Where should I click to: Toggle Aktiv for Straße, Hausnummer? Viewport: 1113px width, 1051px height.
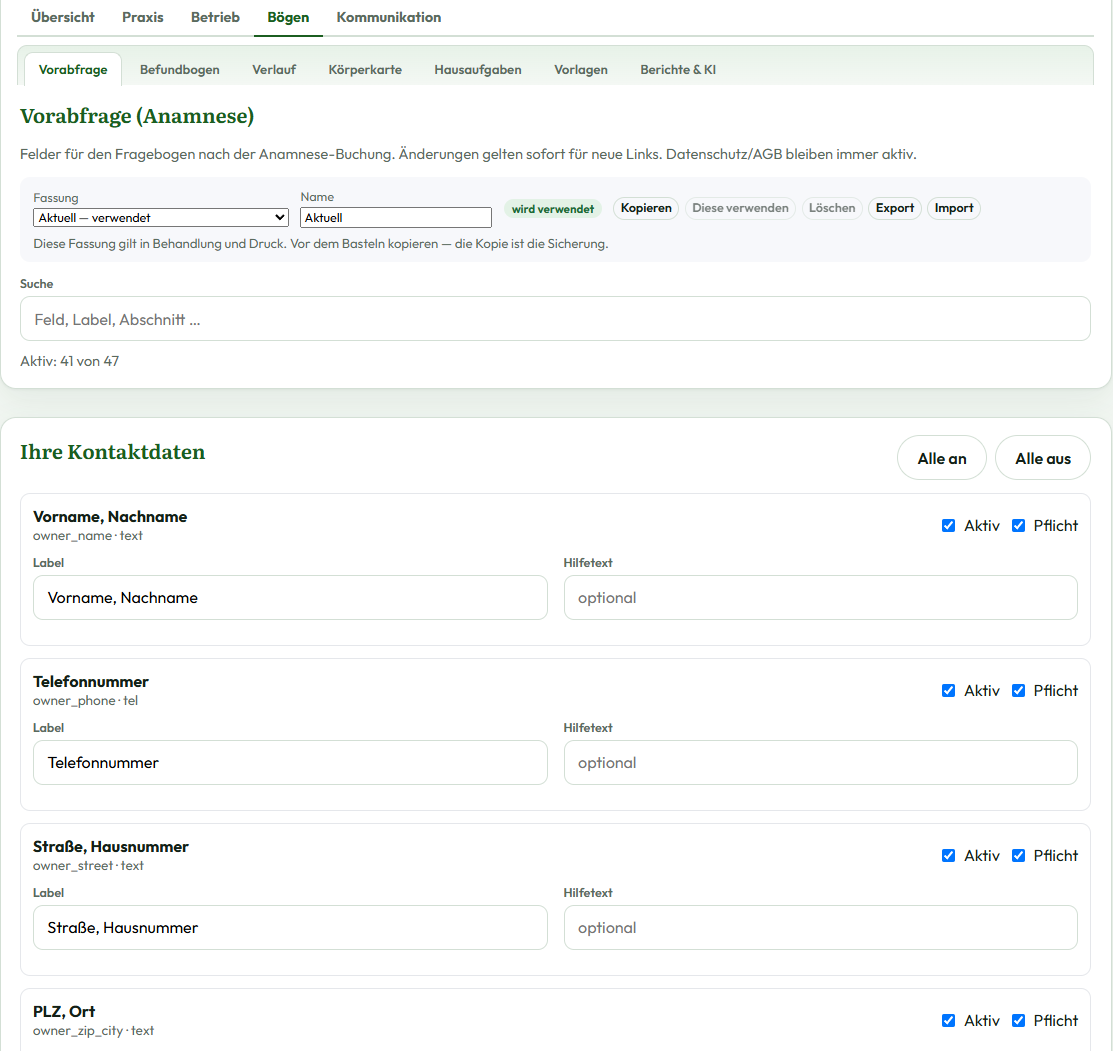948,856
